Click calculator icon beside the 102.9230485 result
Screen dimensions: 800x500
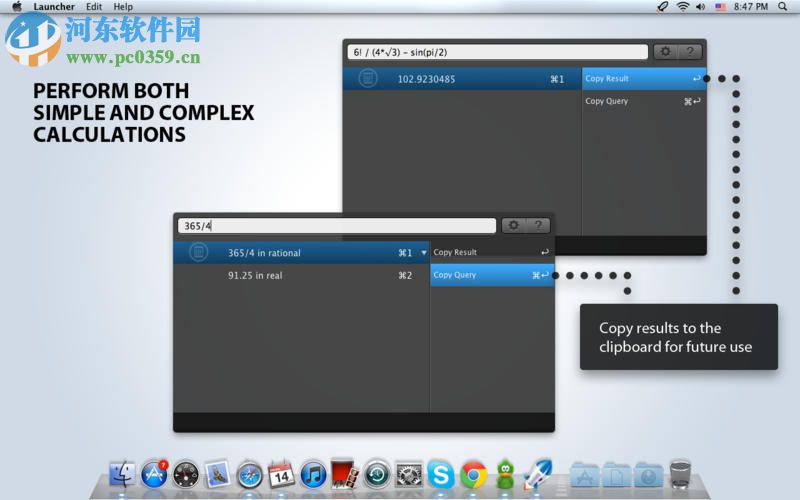[x=367, y=79]
